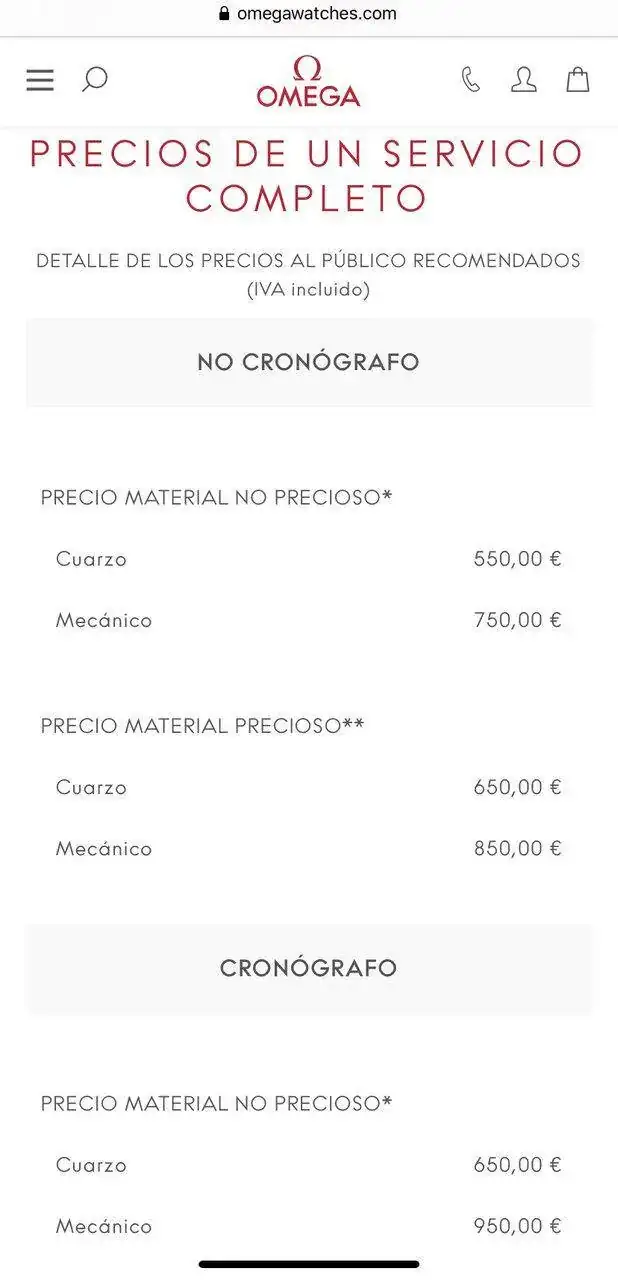618x1280 pixels.
Task: Go to homepage via Omega logo
Action: 308,82
